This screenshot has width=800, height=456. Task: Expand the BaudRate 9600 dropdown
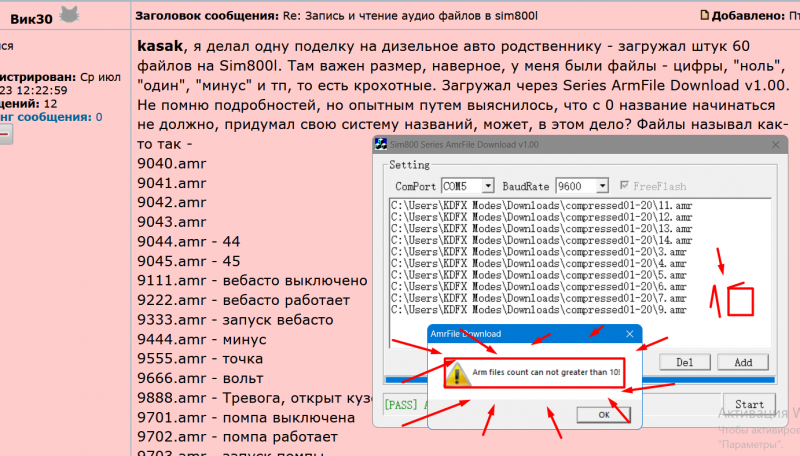click(601, 186)
